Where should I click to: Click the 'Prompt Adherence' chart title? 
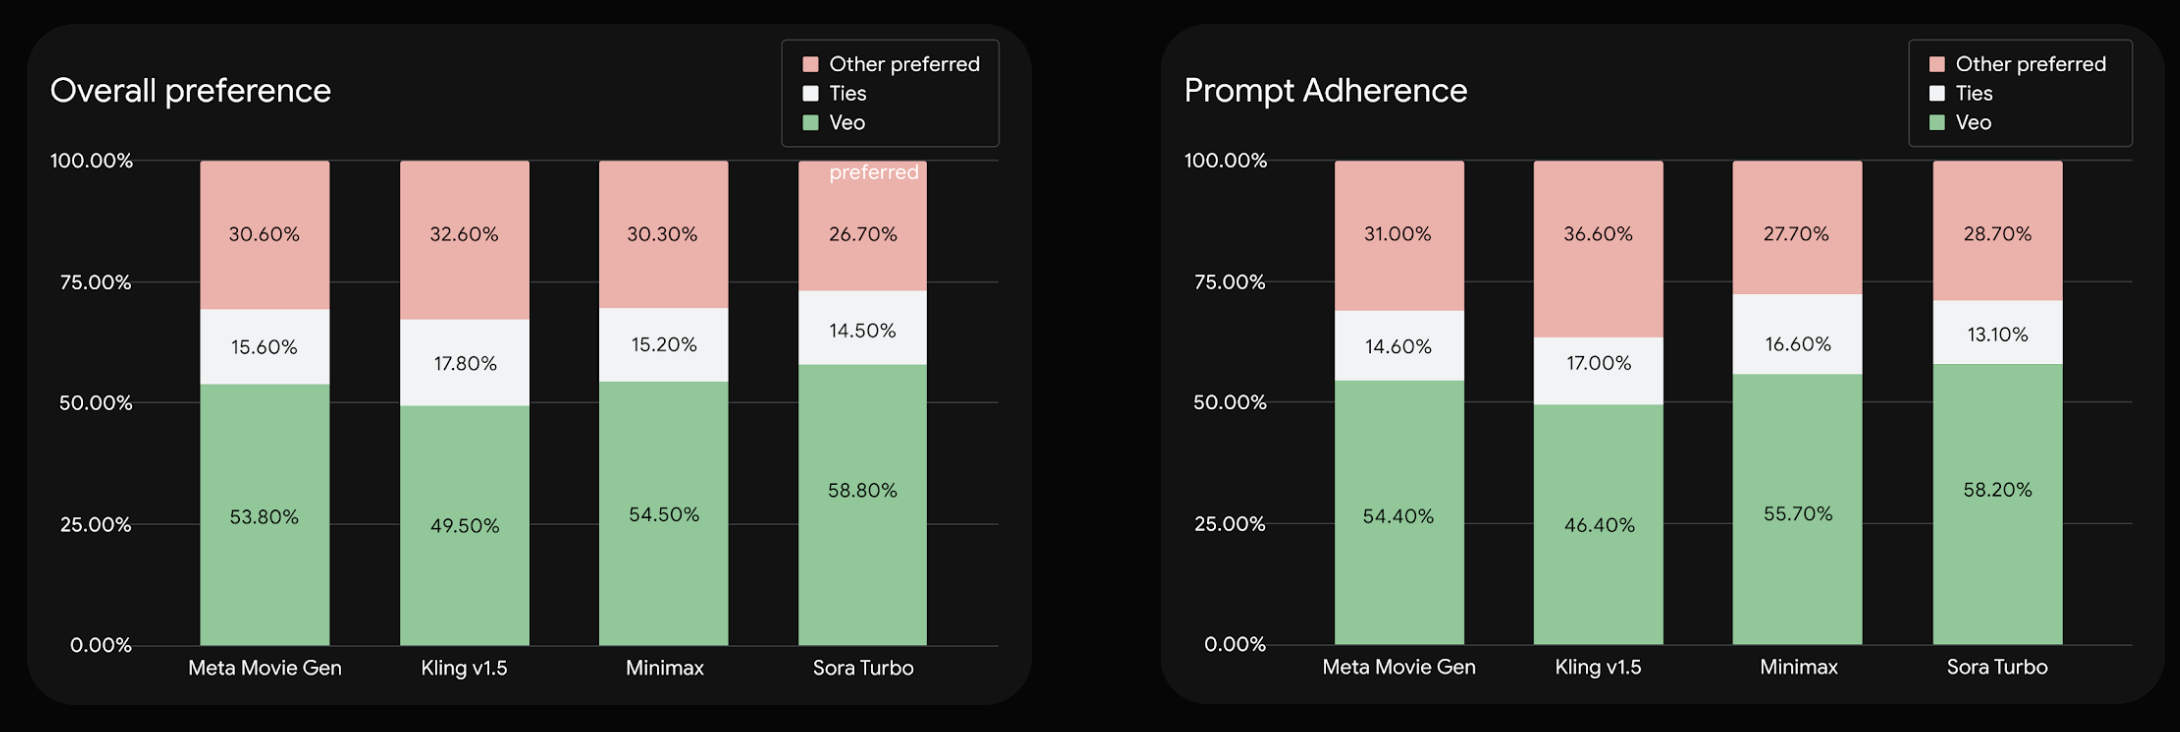[x=1325, y=91]
